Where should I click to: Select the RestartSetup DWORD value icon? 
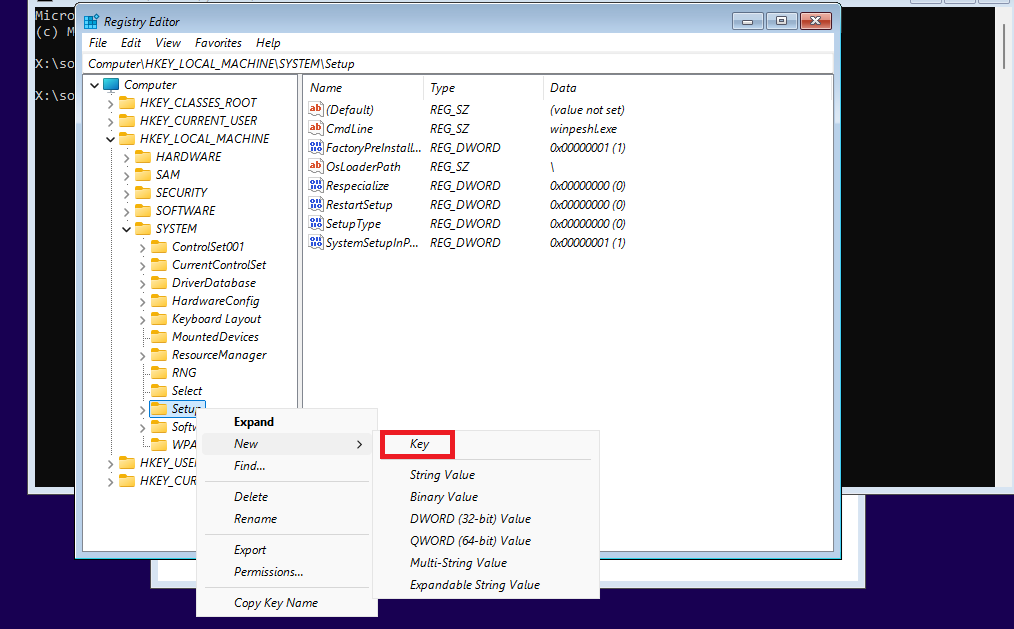[x=316, y=205]
